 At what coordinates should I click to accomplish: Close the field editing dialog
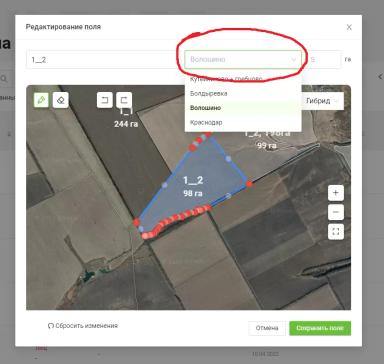click(349, 27)
